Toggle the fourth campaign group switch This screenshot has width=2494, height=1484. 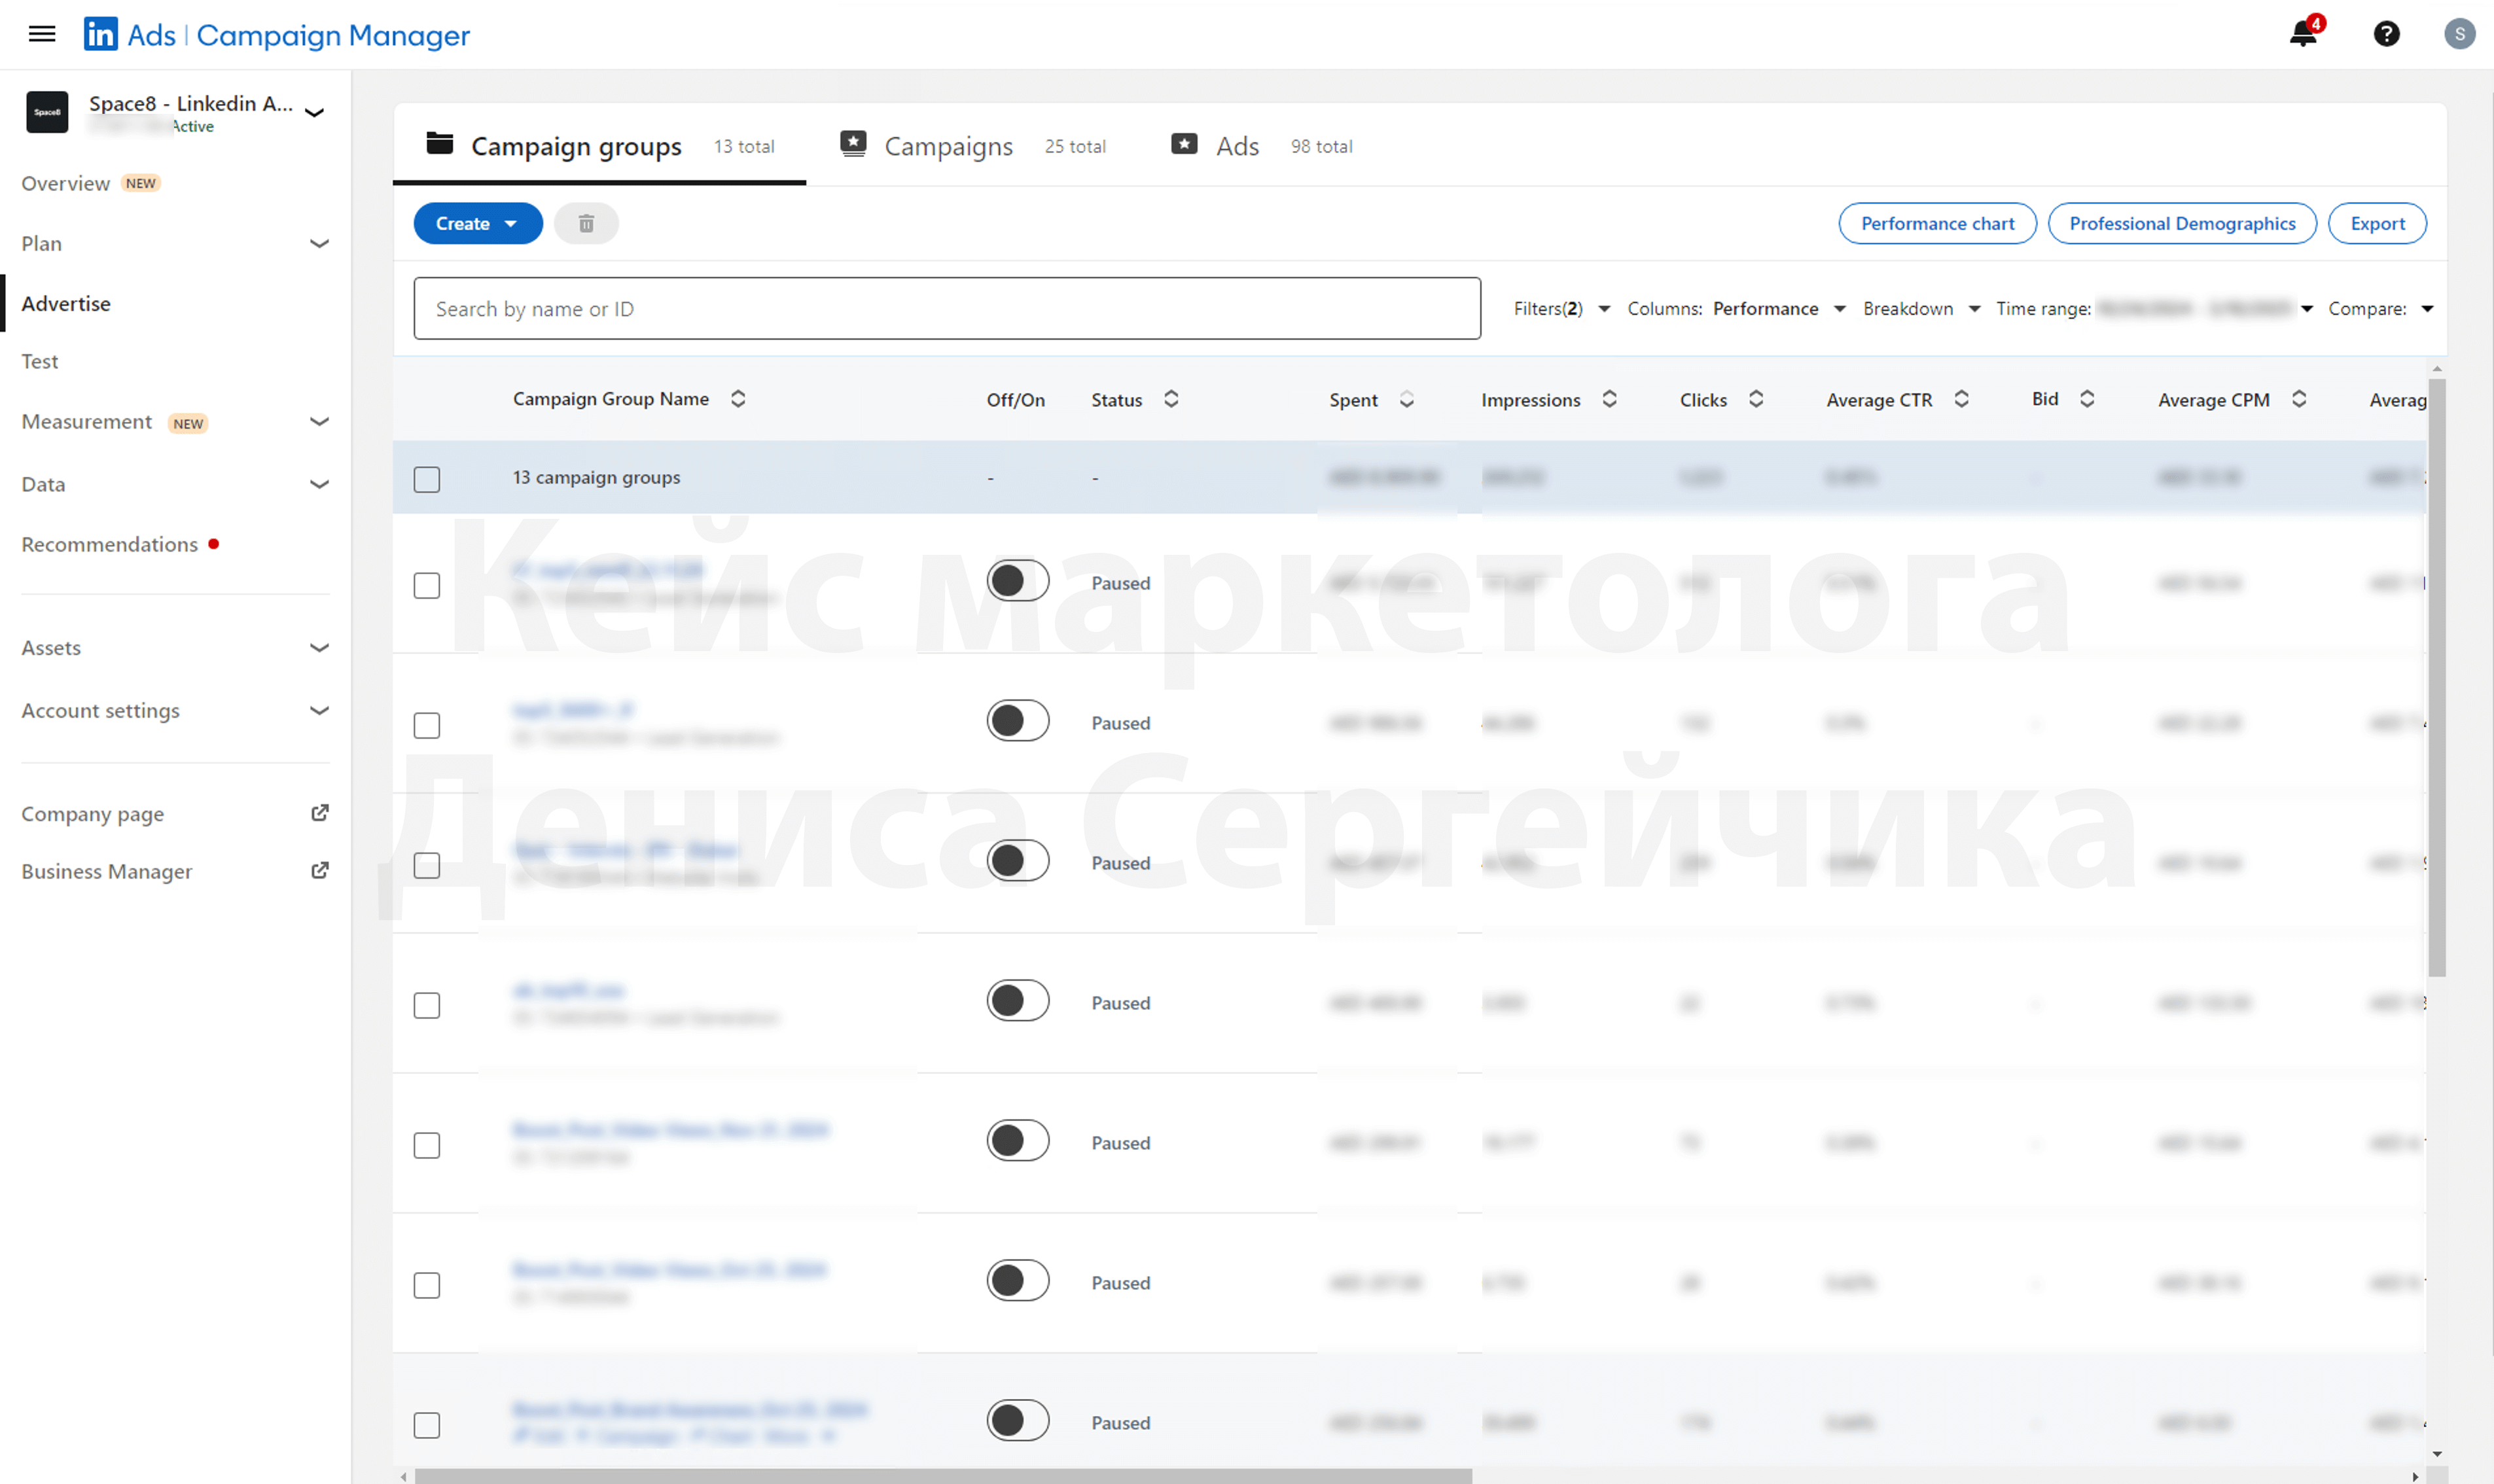pyautogui.click(x=1018, y=1000)
